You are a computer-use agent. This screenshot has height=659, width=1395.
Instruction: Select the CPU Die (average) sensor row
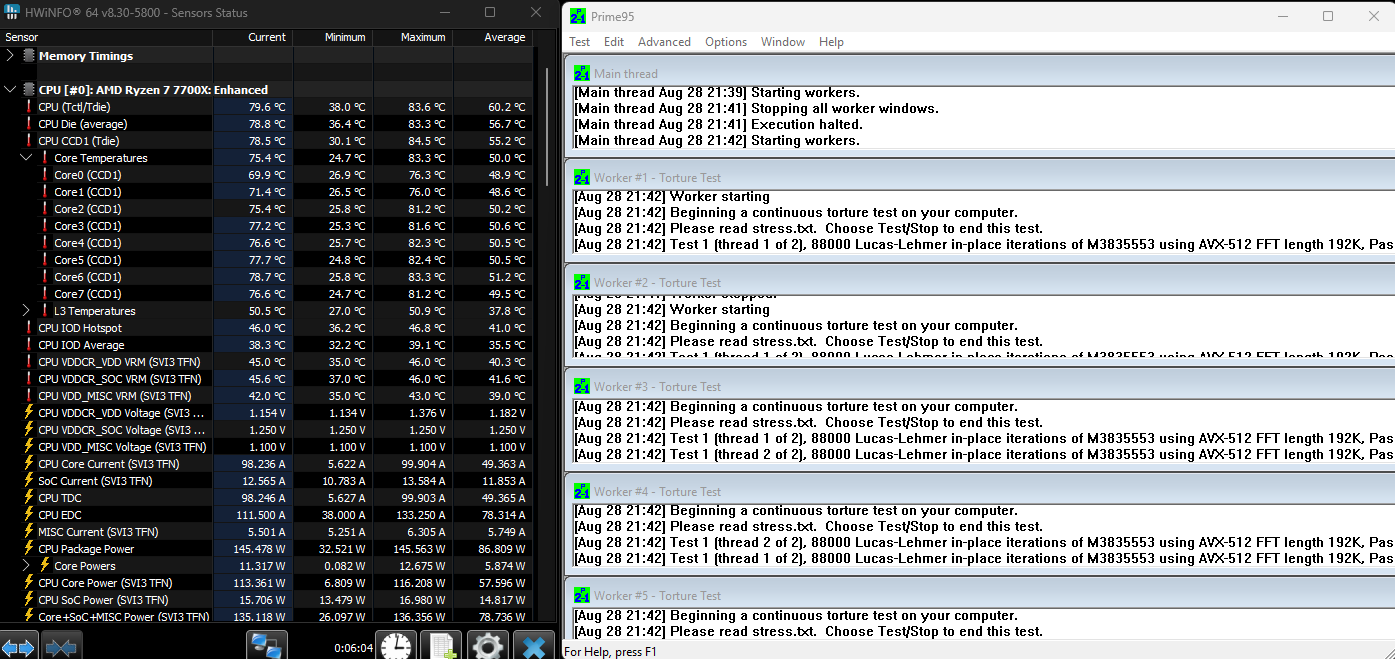pyautogui.click(x=267, y=123)
